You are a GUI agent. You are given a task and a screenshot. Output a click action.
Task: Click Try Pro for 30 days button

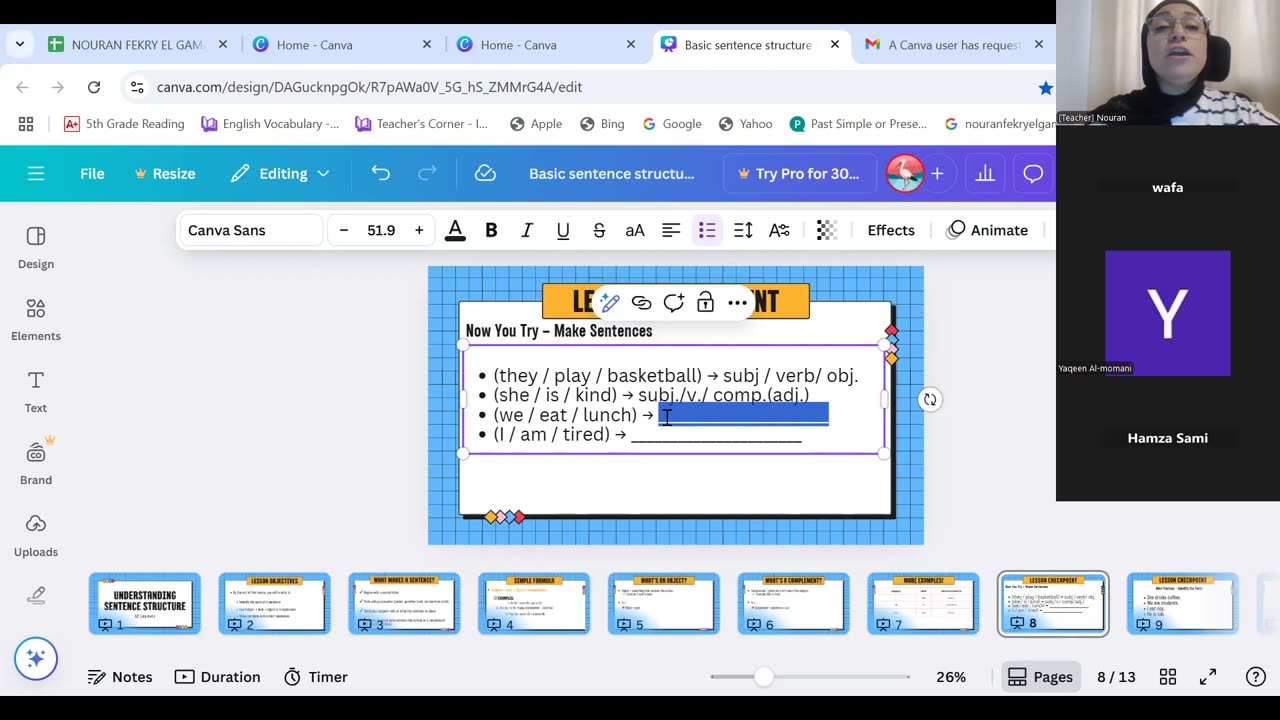point(798,173)
